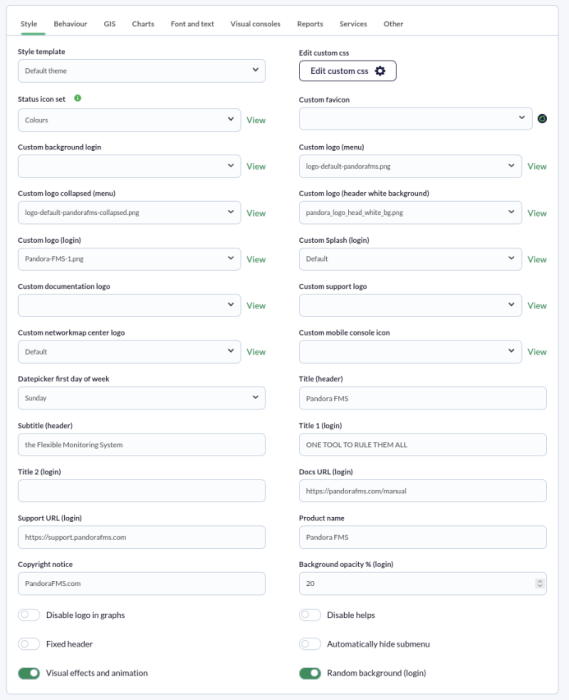Click View link next to Status icon set
This screenshot has width=569, height=700.
pos(256,120)
